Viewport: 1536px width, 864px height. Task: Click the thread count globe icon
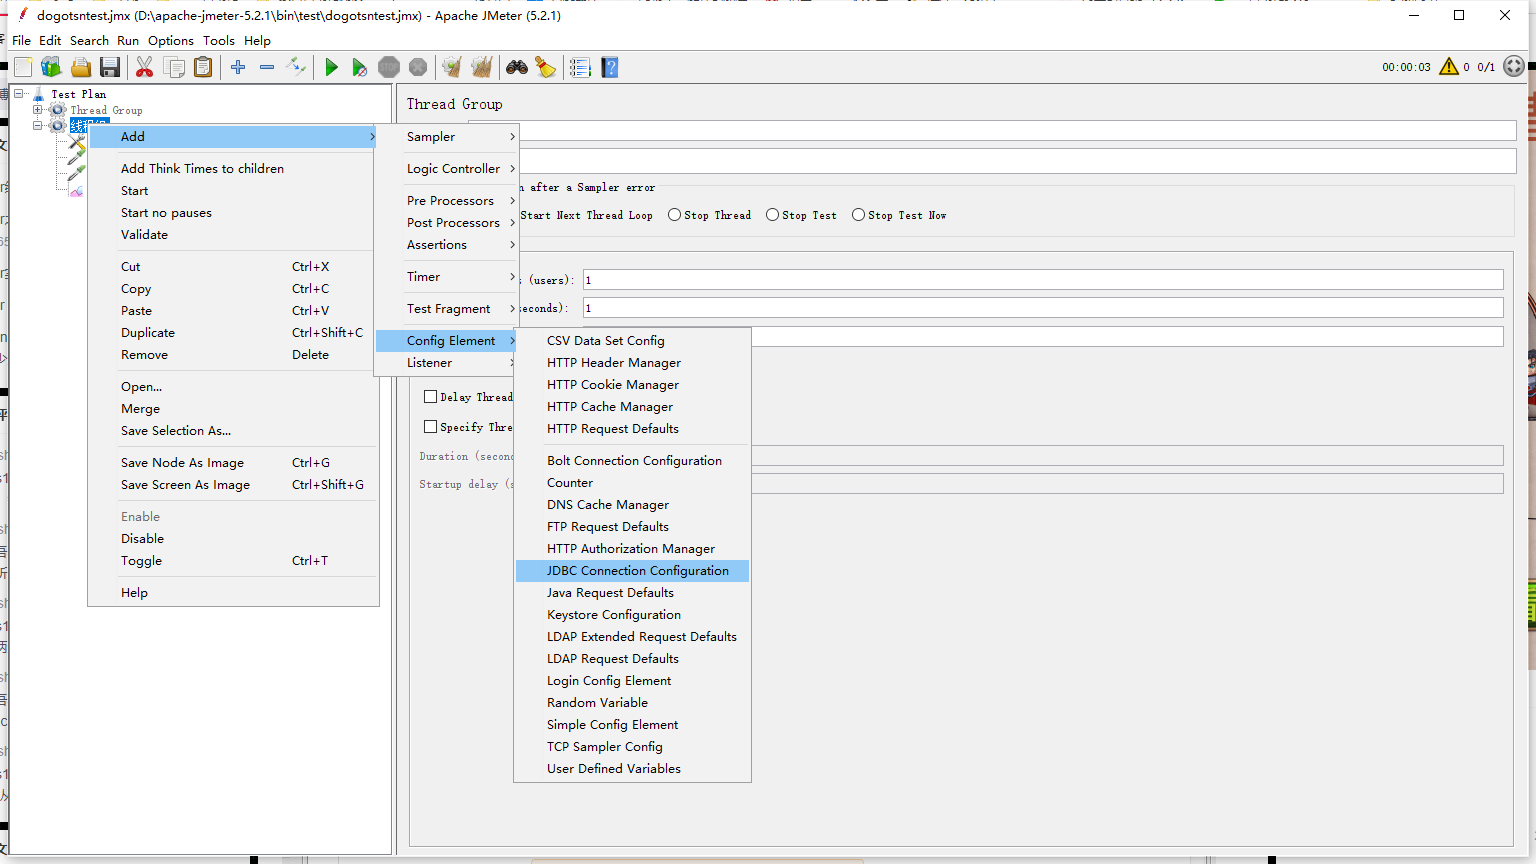[x=1514, y=67]
